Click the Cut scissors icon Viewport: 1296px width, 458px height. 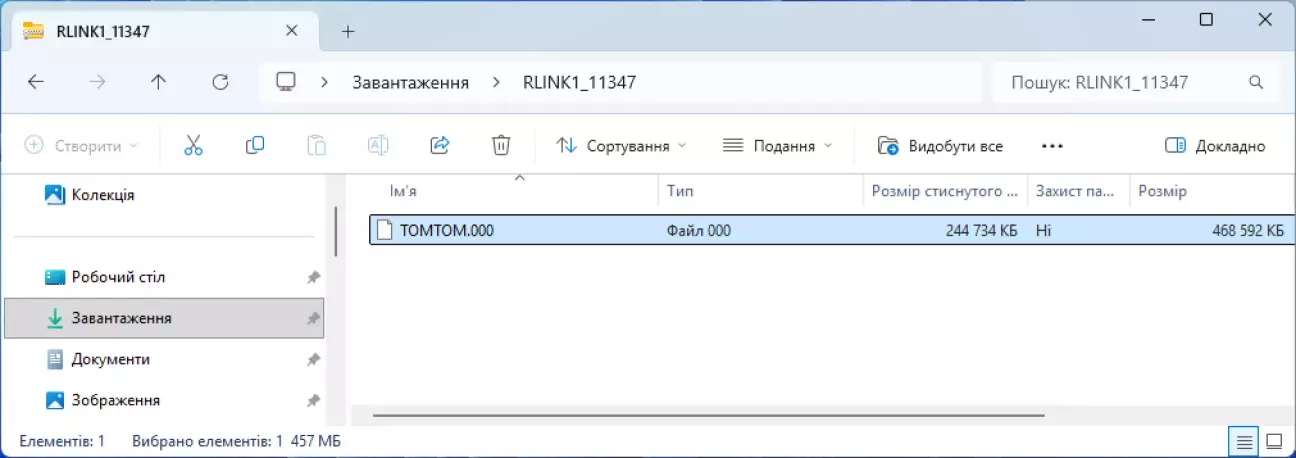pos(193,146)
